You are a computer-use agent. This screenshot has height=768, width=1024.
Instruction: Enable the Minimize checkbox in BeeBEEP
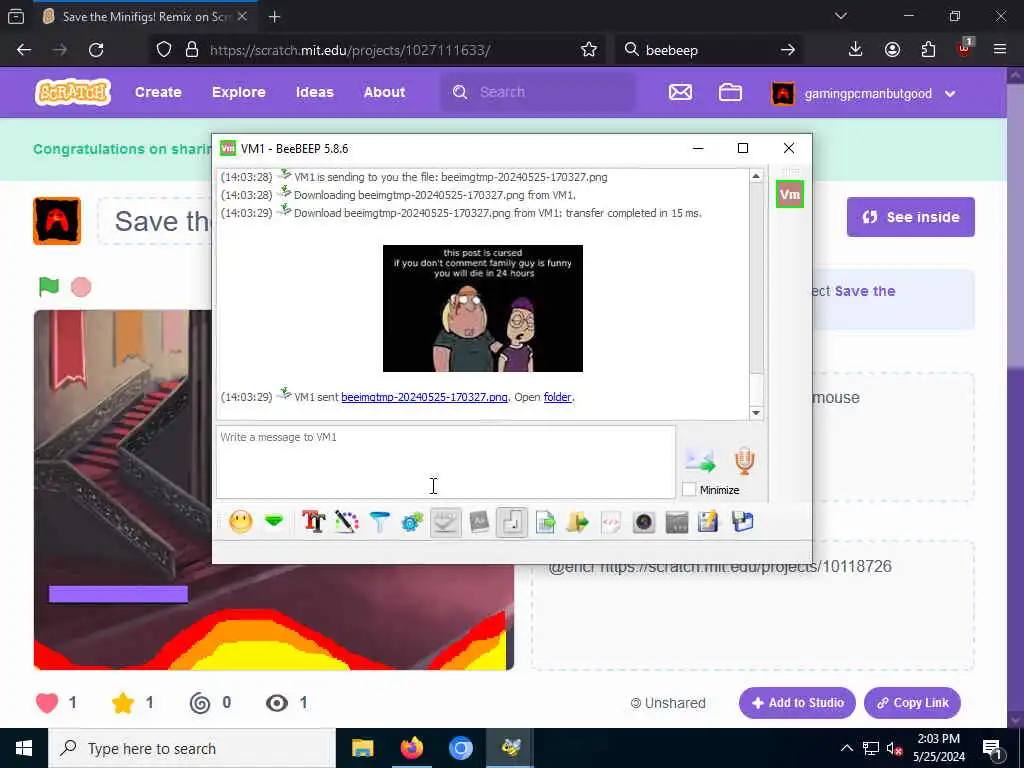(x=689, y=489)
